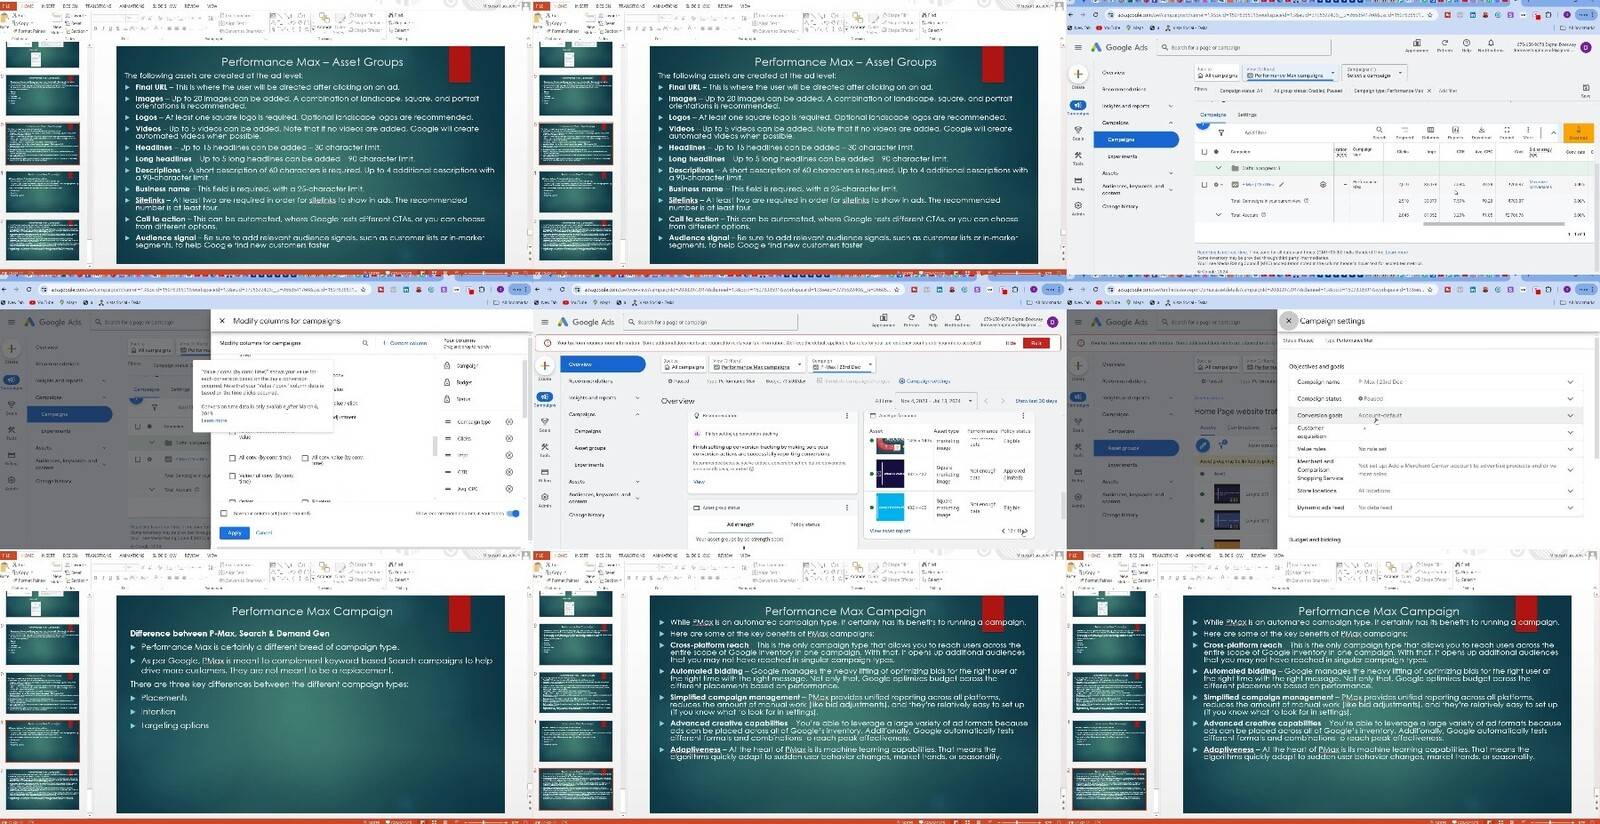Click Learn more link in tooltip popup

coord(214,421)
